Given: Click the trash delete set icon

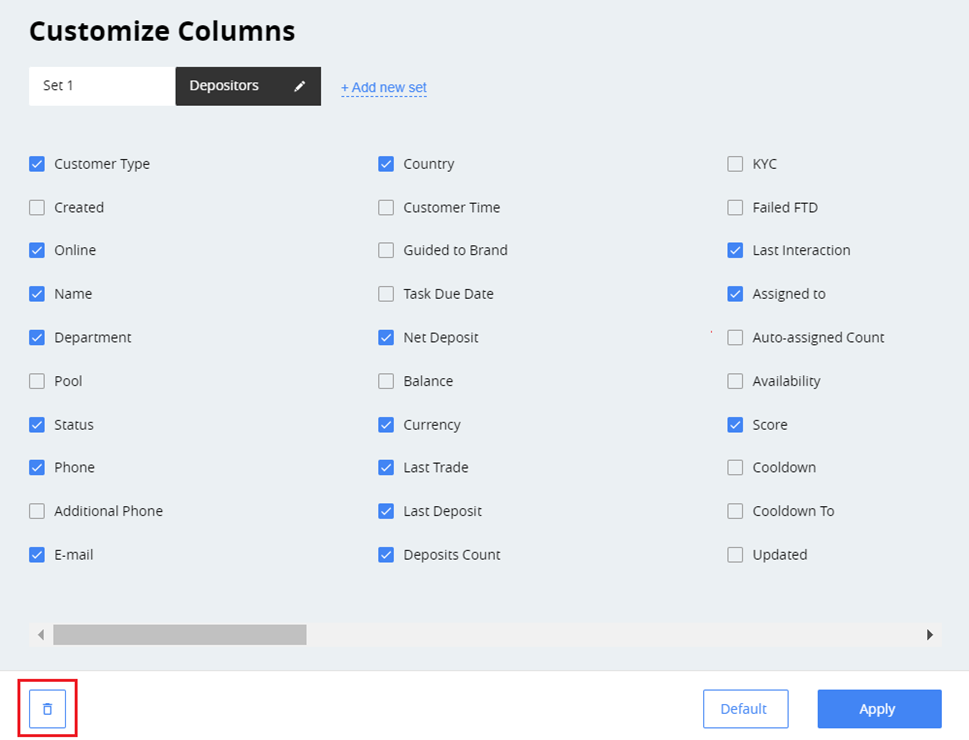Looking at the screenshot, I should 47,709.
